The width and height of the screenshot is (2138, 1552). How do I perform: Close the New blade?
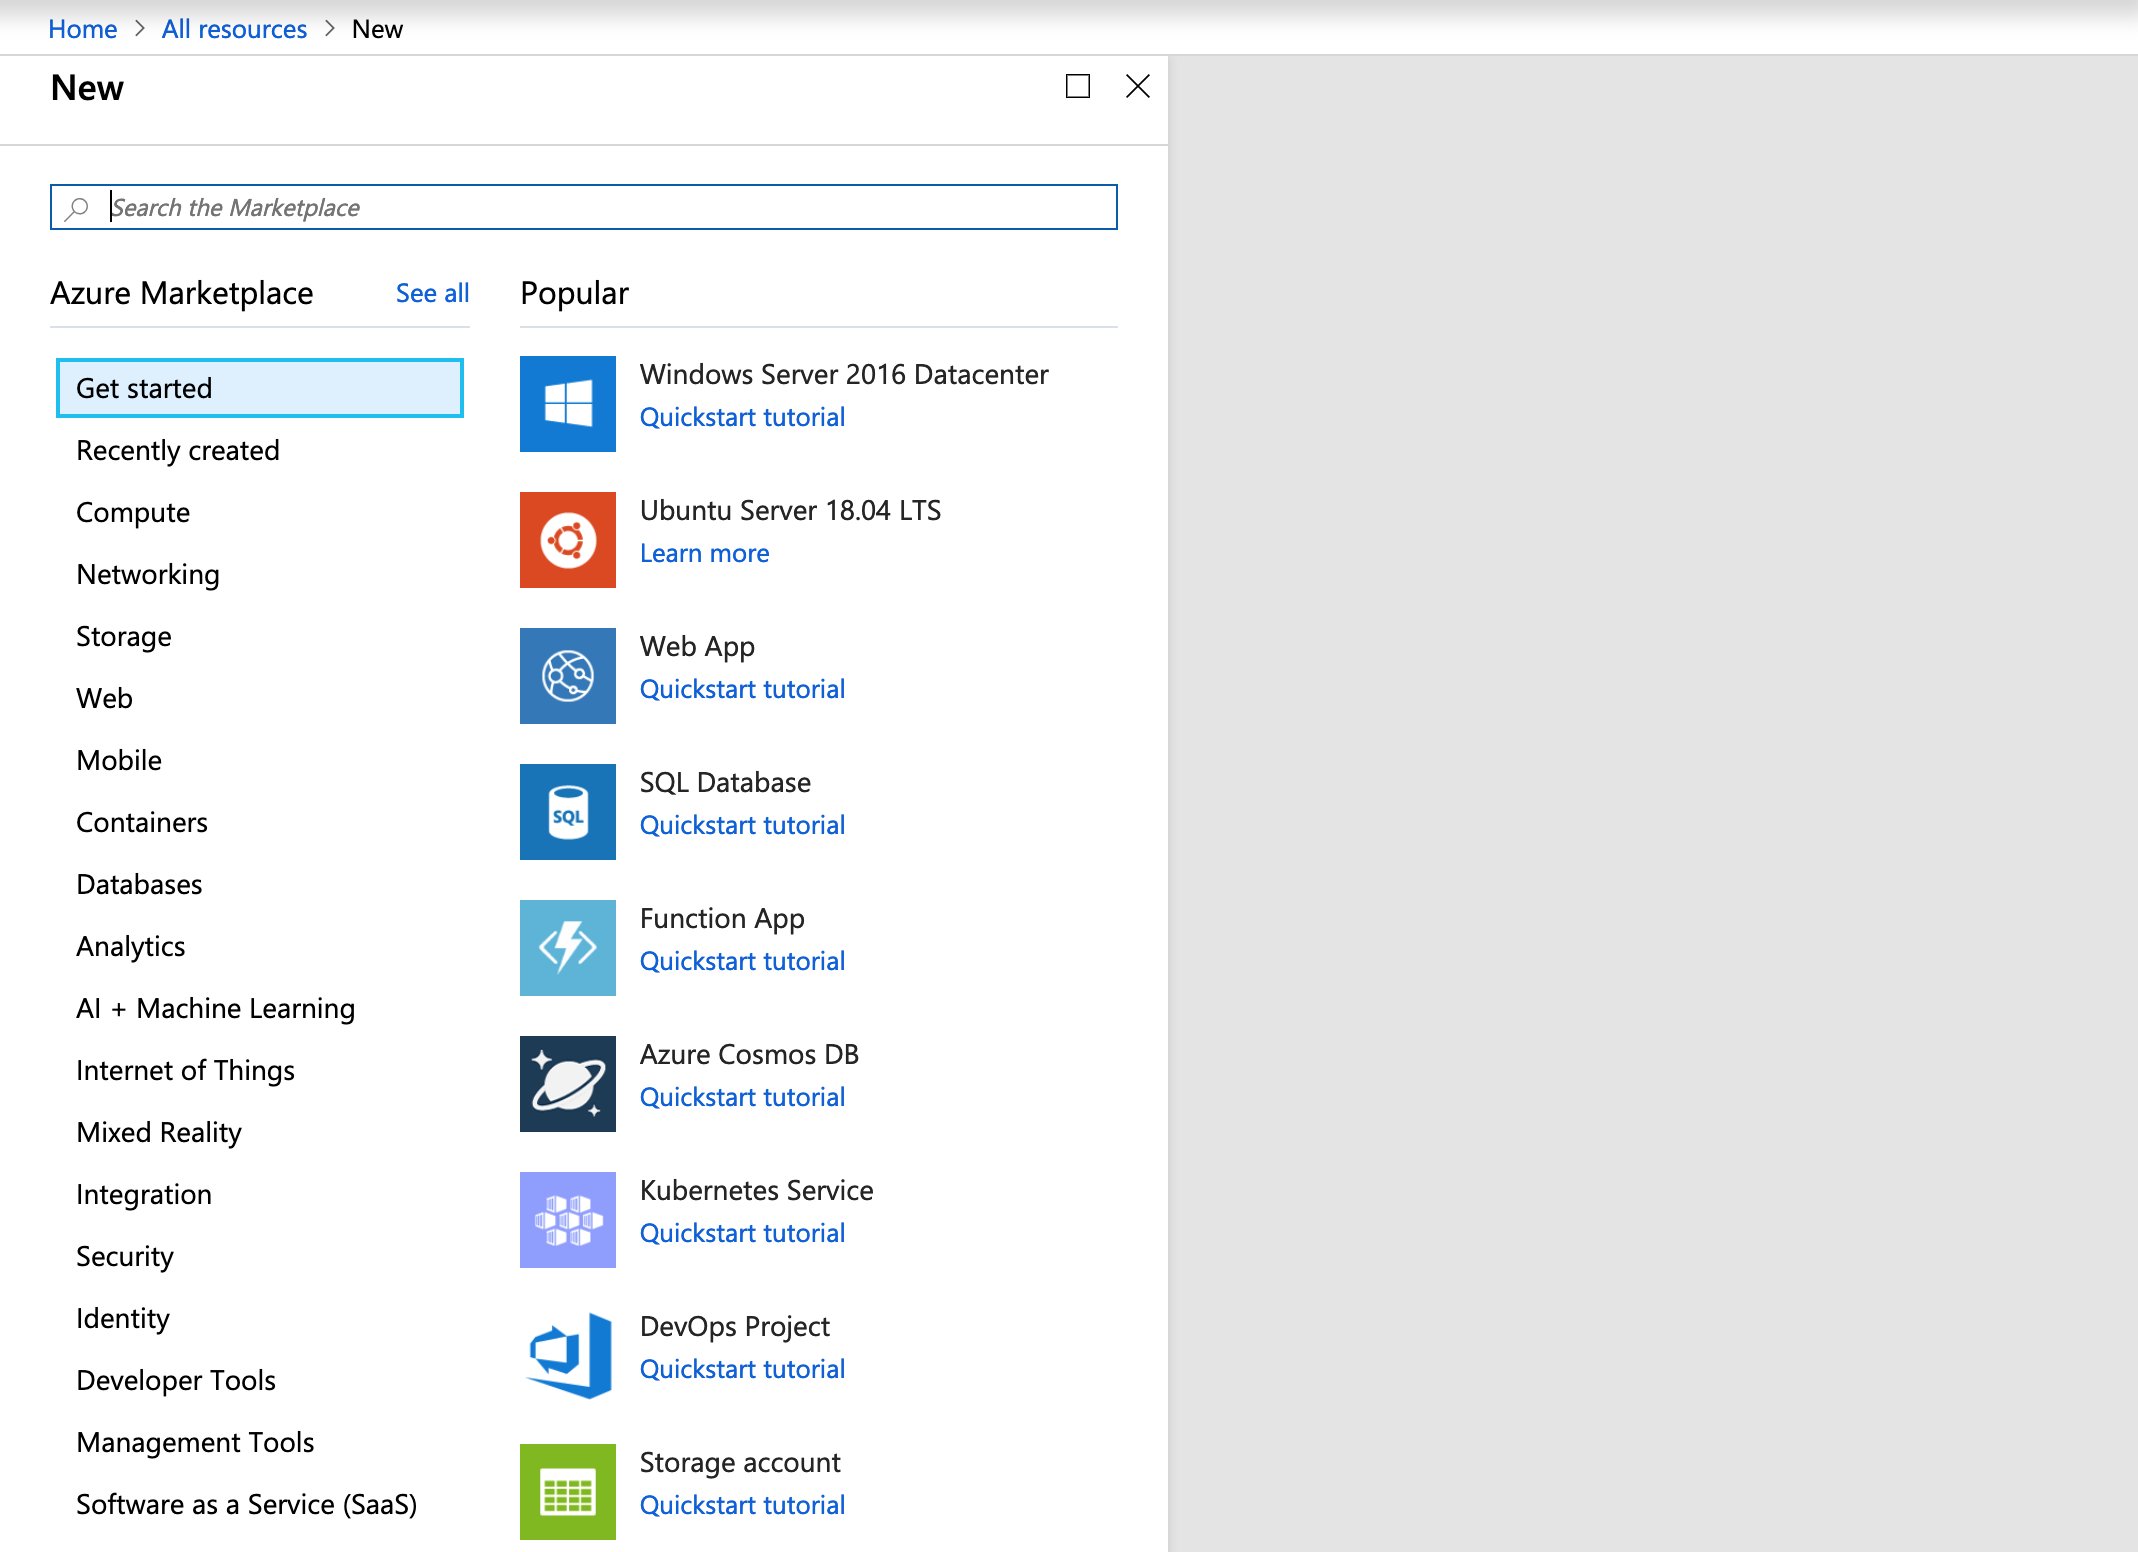point(1137,87)
